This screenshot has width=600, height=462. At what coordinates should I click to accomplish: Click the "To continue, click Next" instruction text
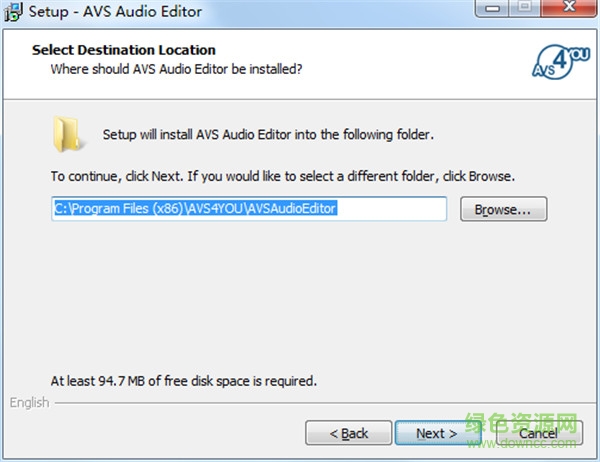283,176
